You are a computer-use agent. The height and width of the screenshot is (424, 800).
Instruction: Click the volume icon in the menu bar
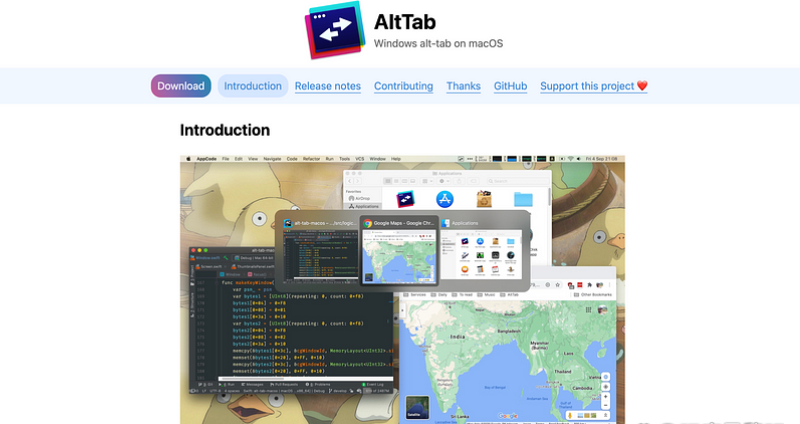(x=579, y=159)
